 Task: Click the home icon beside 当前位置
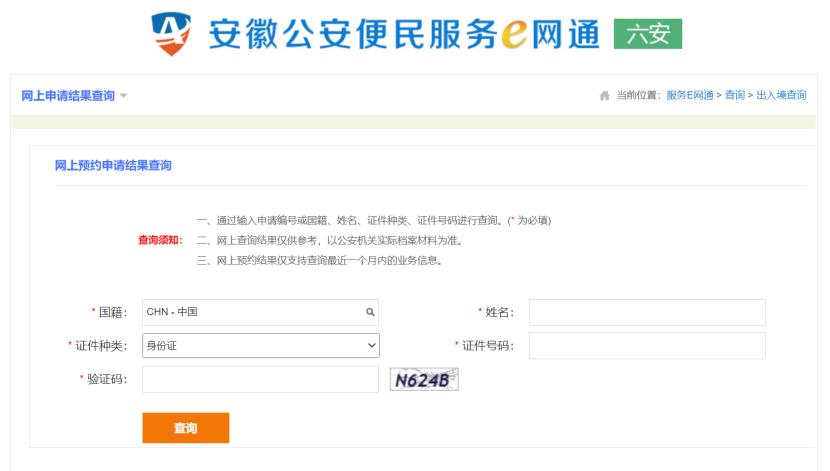coord(604,96)
